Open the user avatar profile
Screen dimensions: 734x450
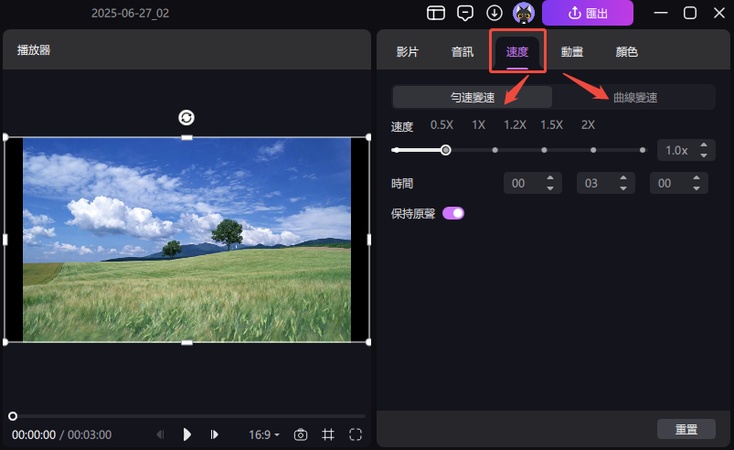[x=524, y=13]
